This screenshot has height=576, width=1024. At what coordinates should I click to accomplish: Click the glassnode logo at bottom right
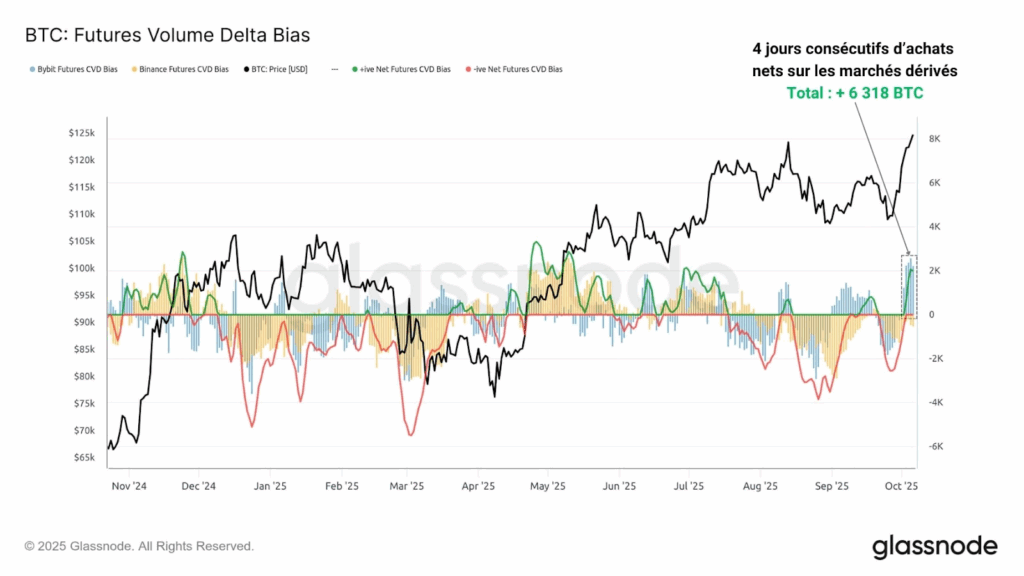pyautogui.click(x=934, y=546)
